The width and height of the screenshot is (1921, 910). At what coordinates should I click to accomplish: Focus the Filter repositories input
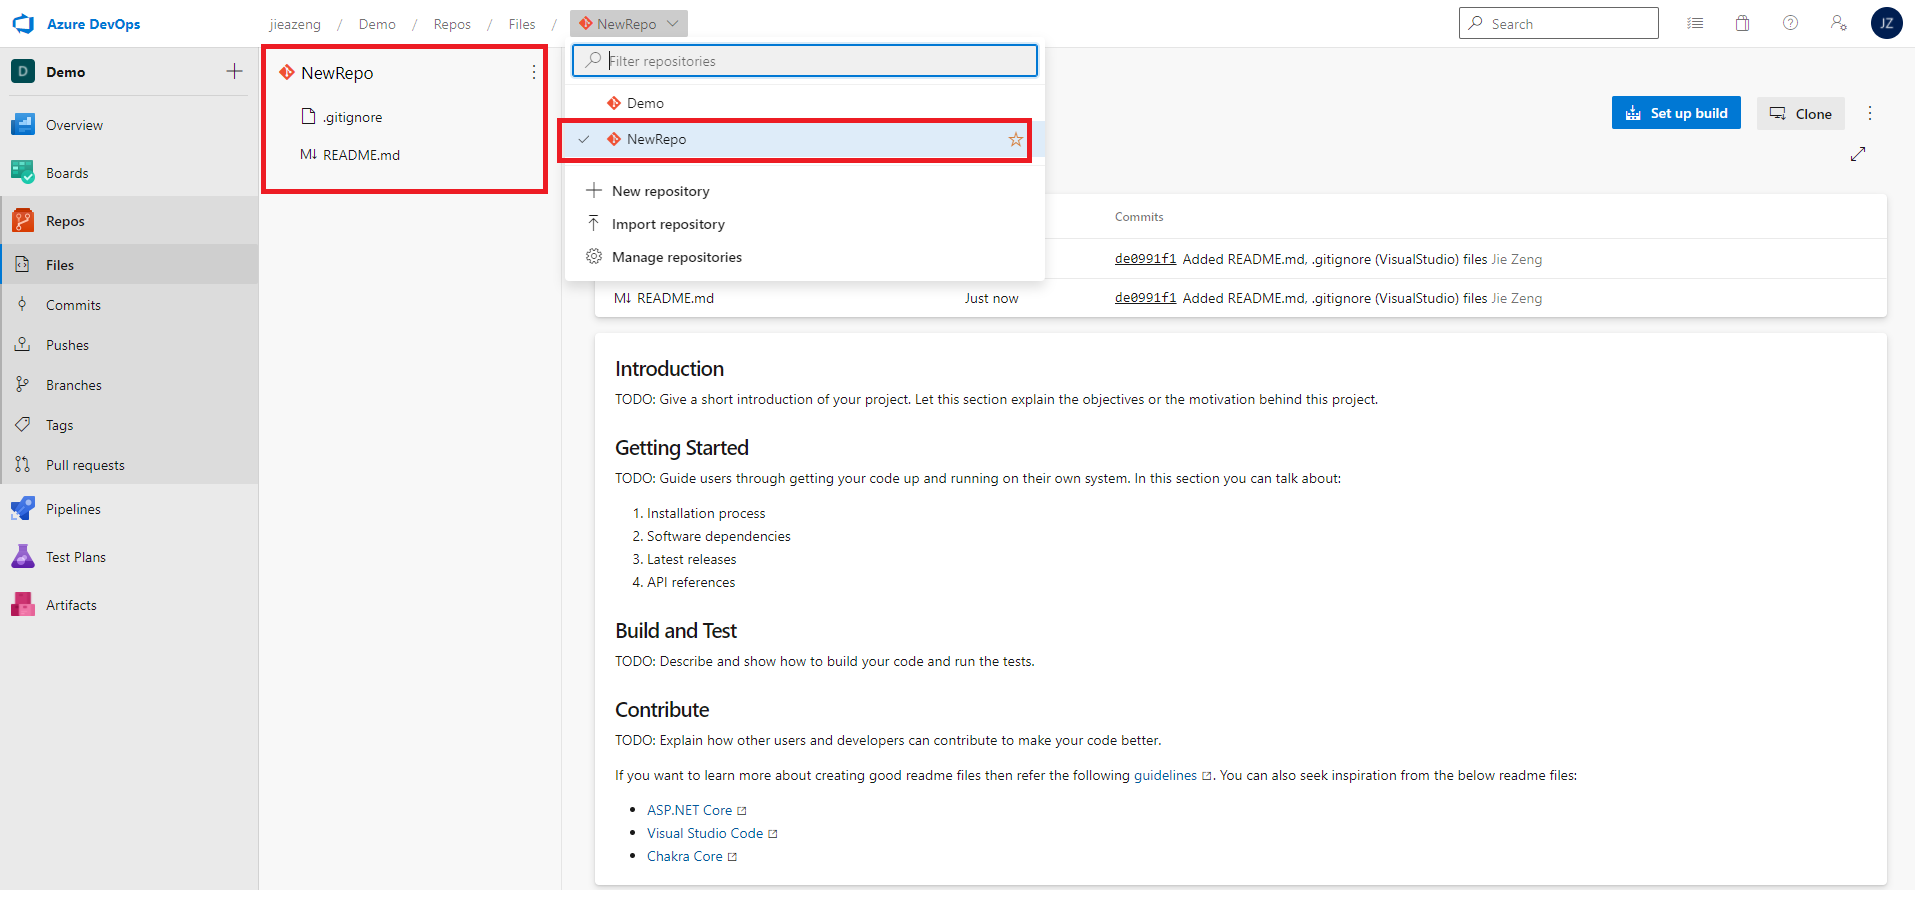point(805,61)
